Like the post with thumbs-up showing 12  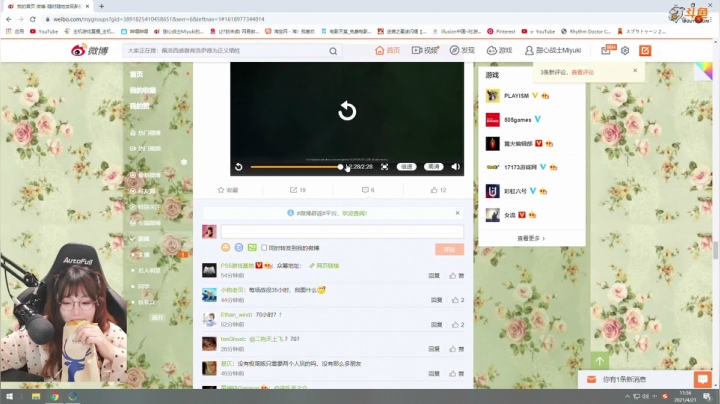click(x=438, y=190)
